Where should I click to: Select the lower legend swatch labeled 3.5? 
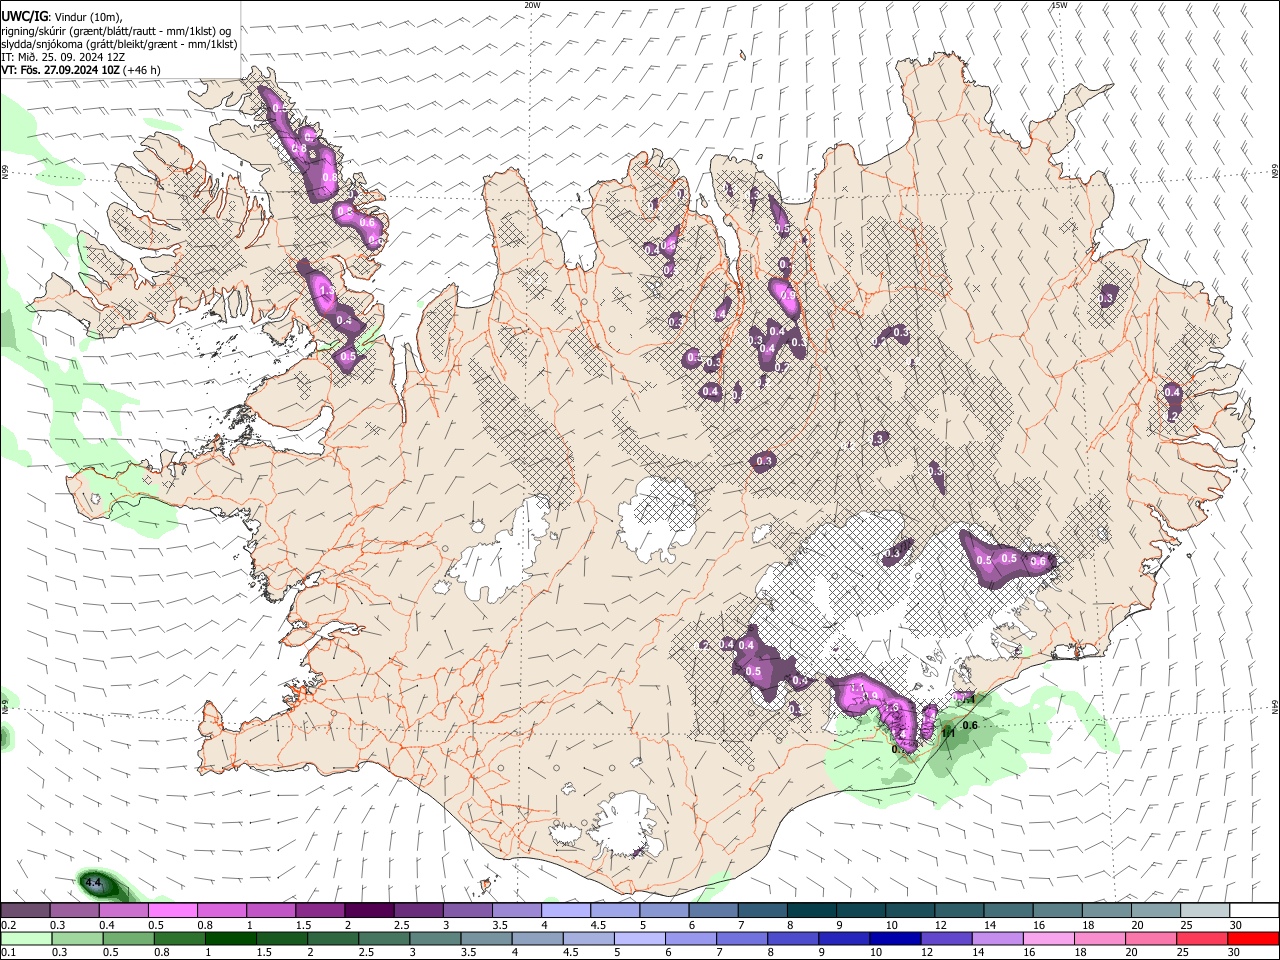tap(486, 938)
